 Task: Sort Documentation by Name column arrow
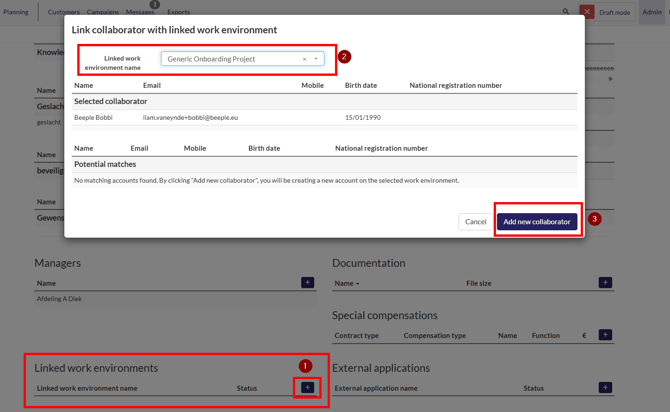pyautogui.click(x=357, y=284)
